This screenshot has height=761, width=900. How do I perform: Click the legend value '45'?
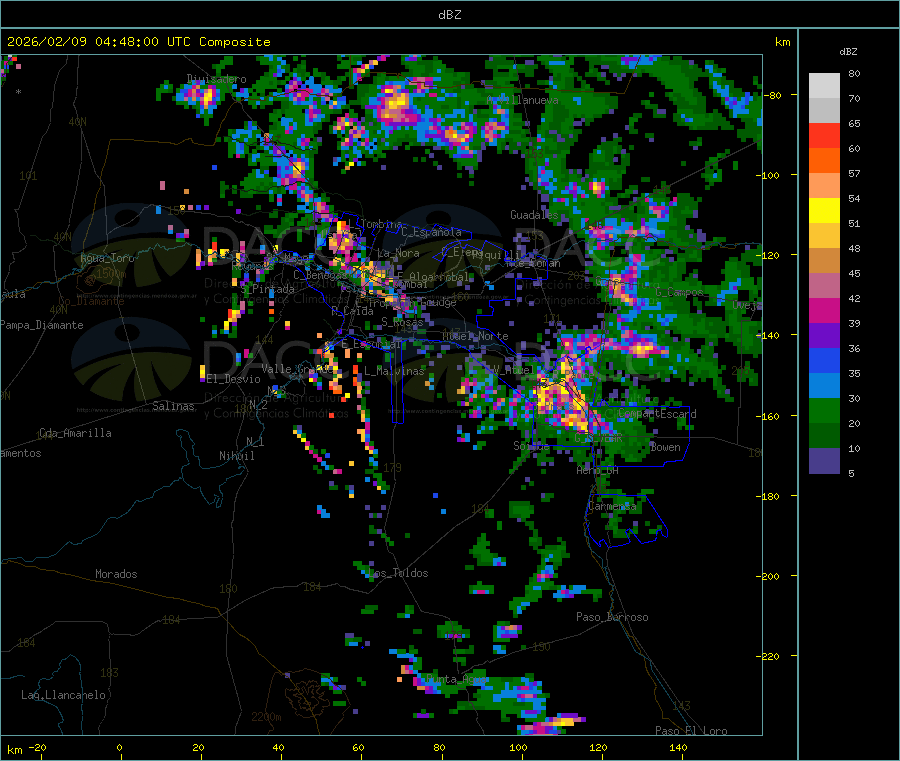pos(854,273)
